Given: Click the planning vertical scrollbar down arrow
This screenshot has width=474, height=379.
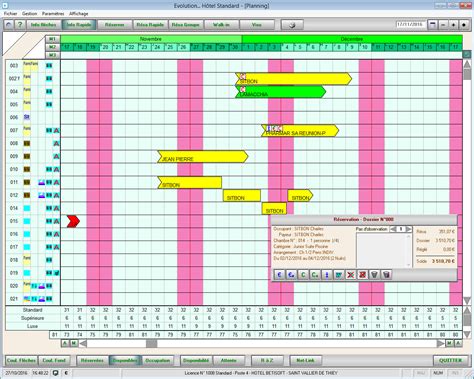Looking at the screenshot, I should coord(467,301).
